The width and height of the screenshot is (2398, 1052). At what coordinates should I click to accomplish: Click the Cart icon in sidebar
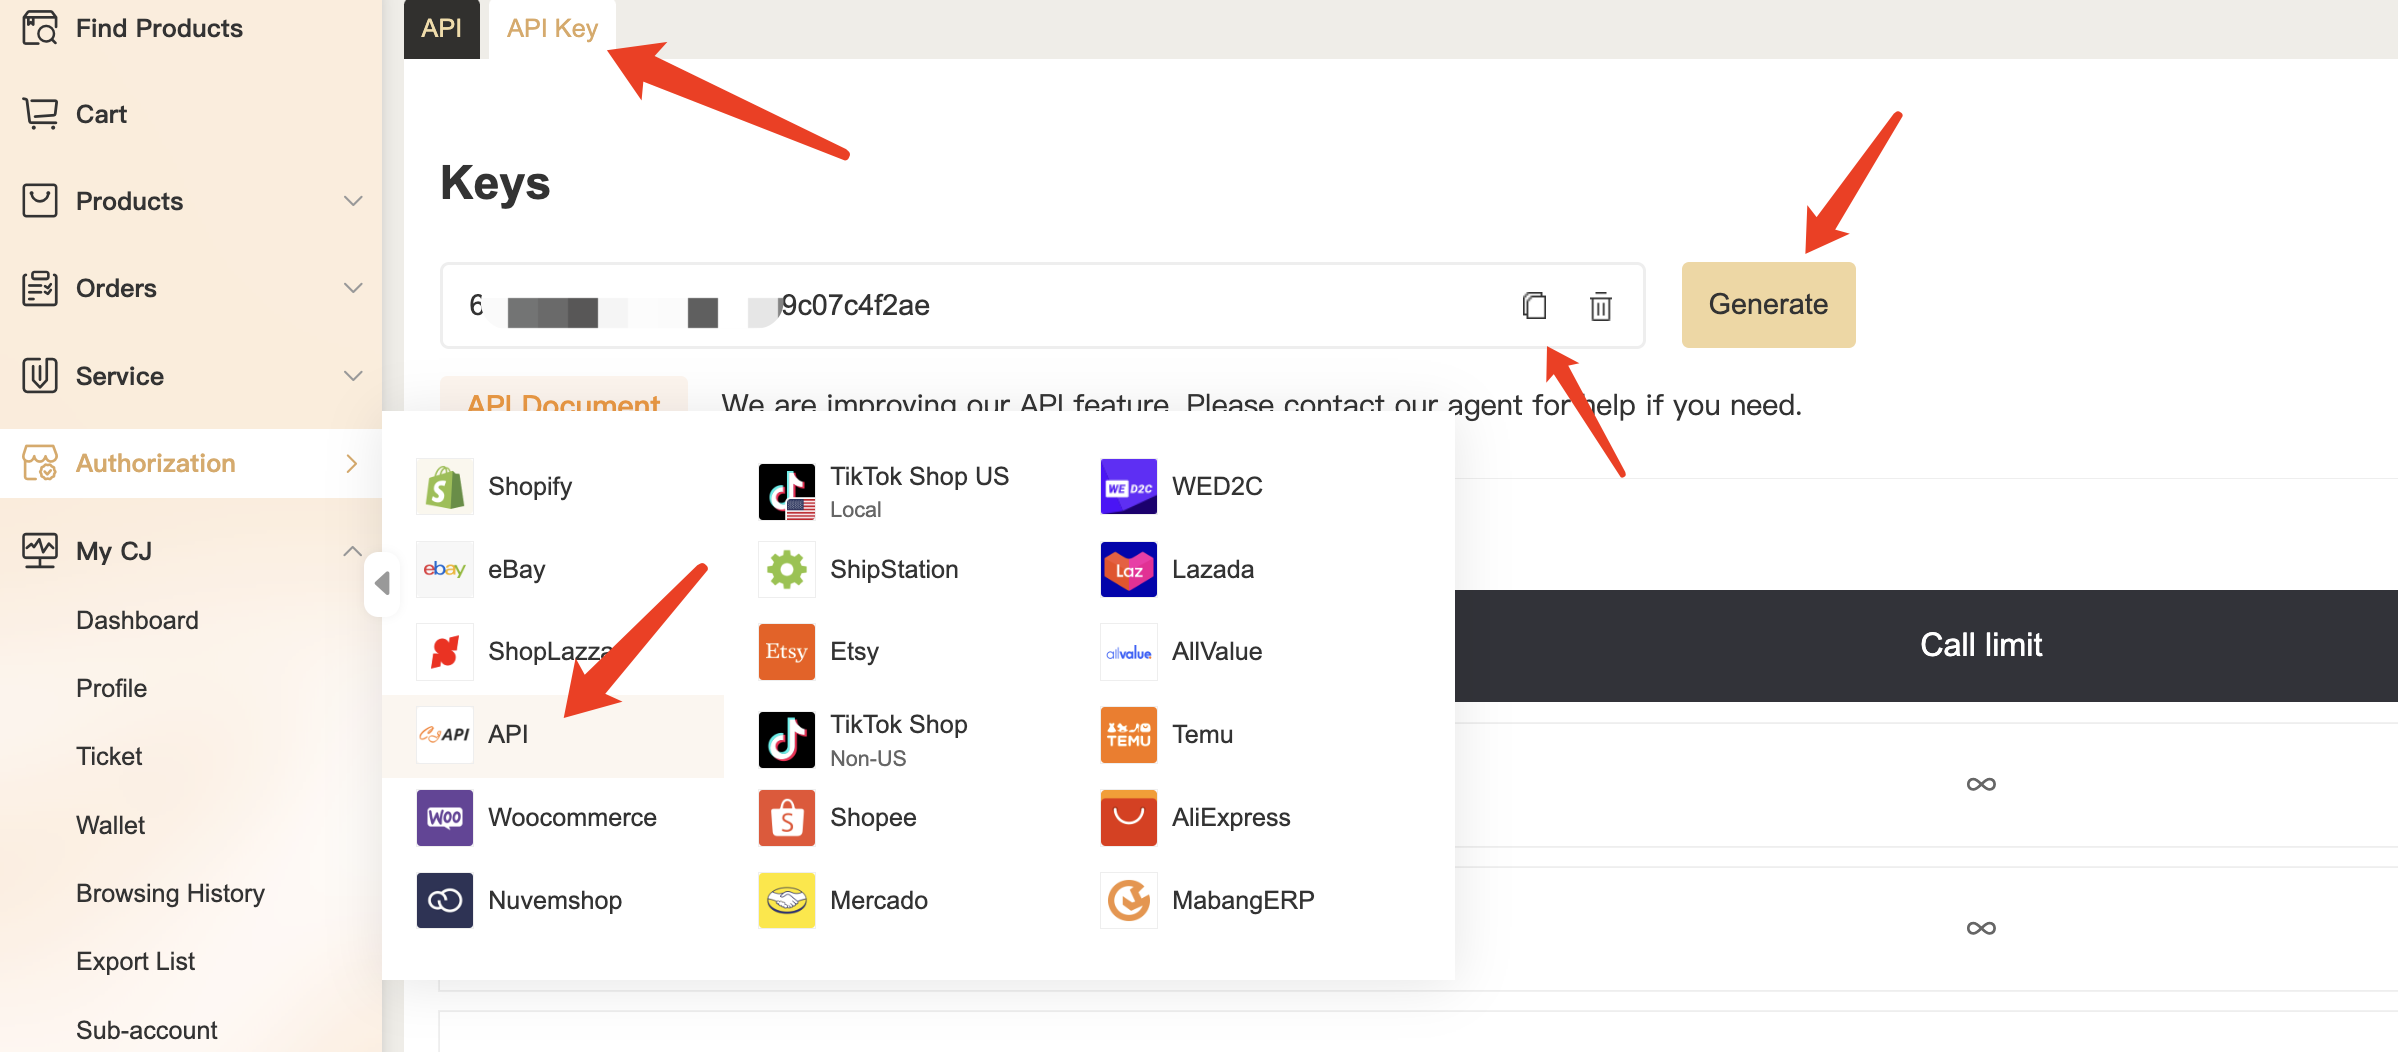40,114
